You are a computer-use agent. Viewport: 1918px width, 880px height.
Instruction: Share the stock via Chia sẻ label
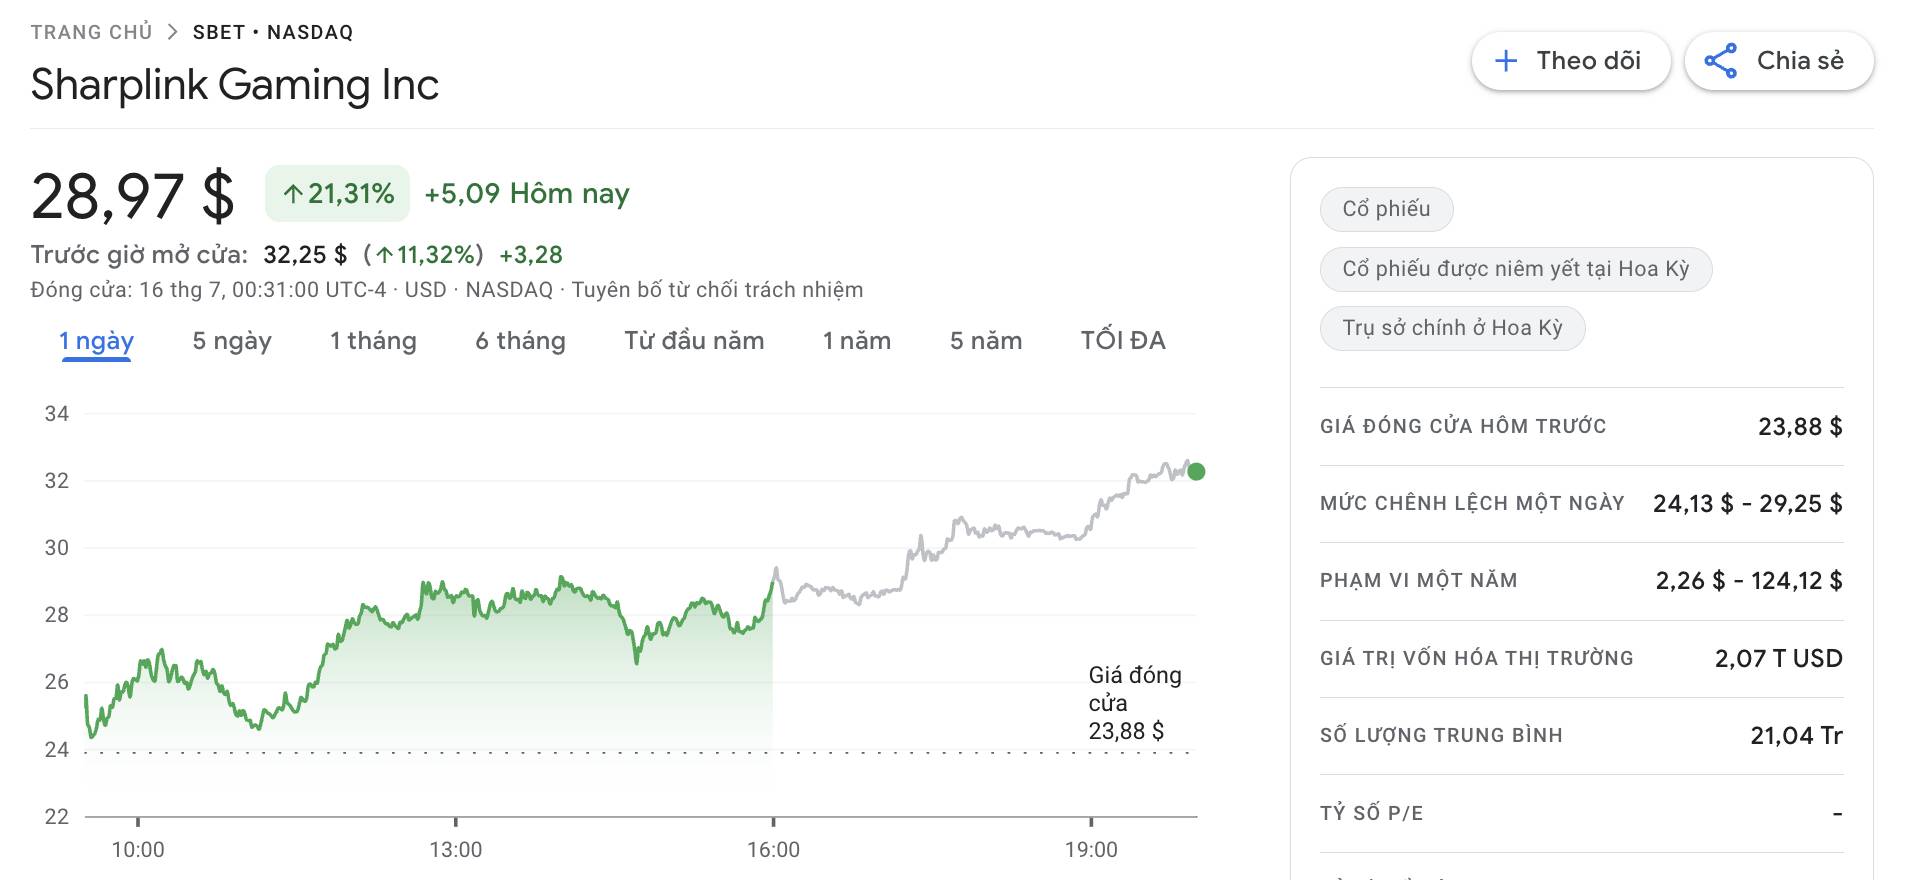click(1800, 61)
